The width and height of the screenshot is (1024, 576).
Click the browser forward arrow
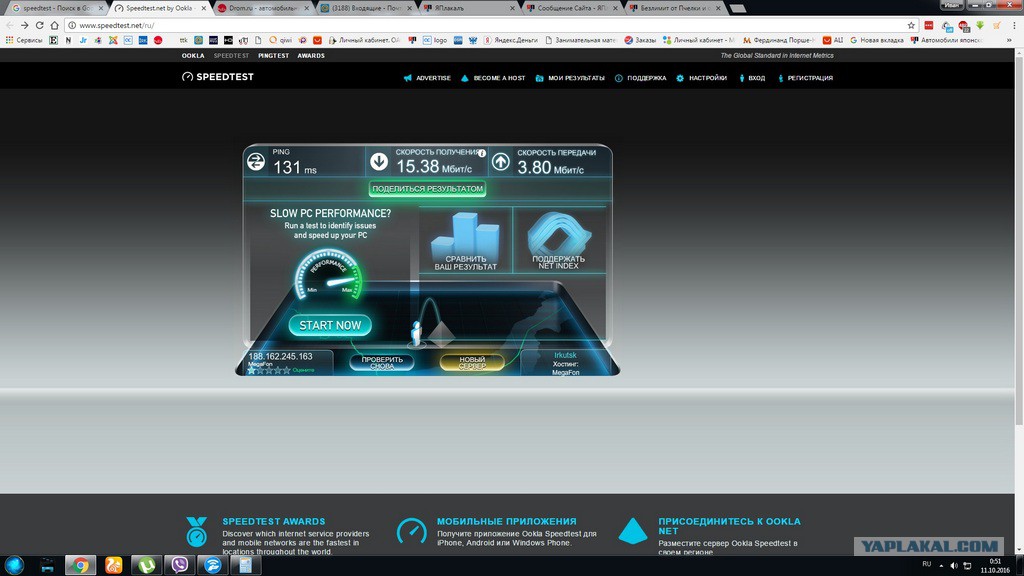coord(24,25)
